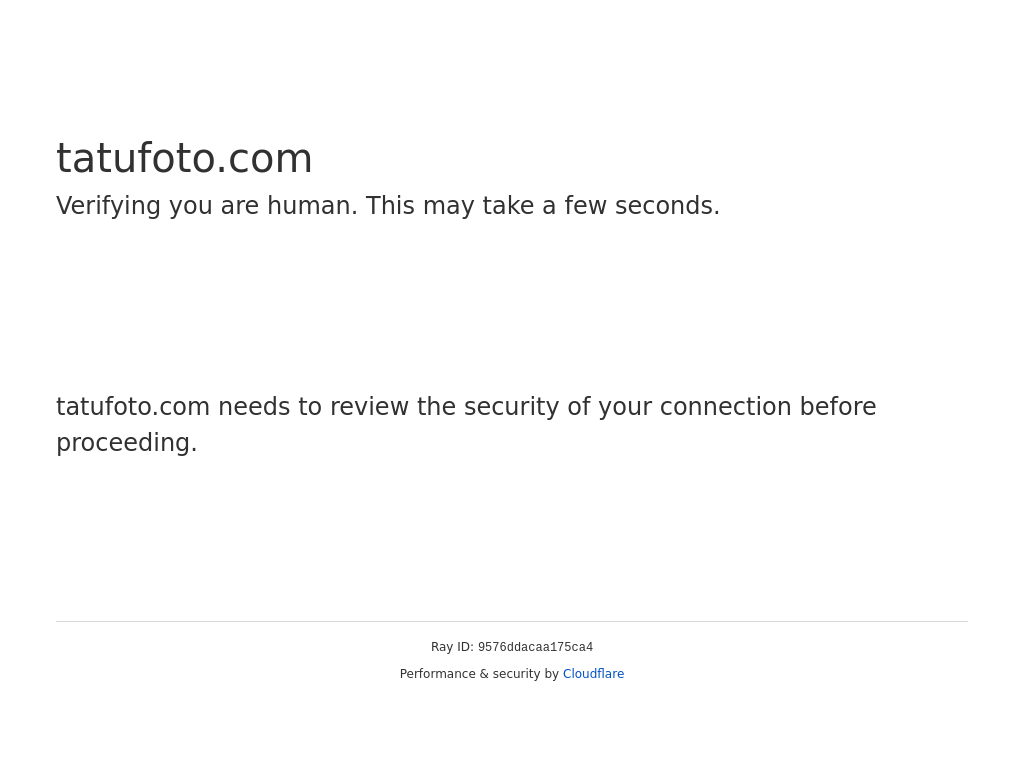Image resolution: width=1024 pixels, height=768 pixels.
Task: Click the tatufoto.com main heading
Action: coord(184,159)
